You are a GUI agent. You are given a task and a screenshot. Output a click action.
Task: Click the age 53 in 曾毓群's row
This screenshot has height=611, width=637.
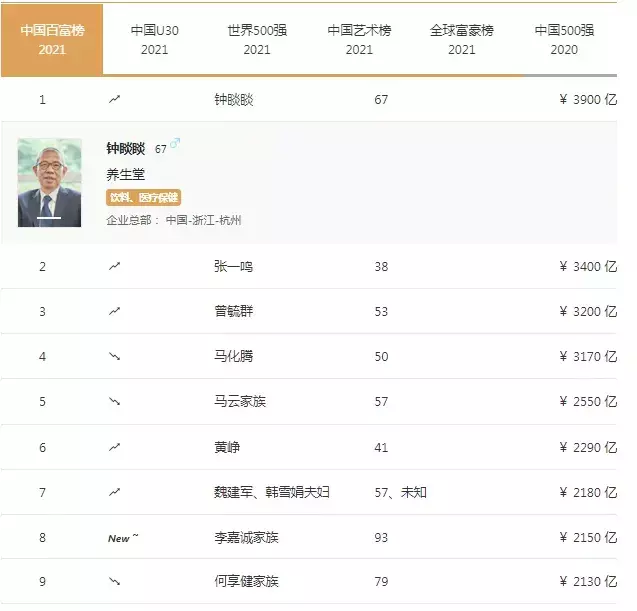pos(381,312)
